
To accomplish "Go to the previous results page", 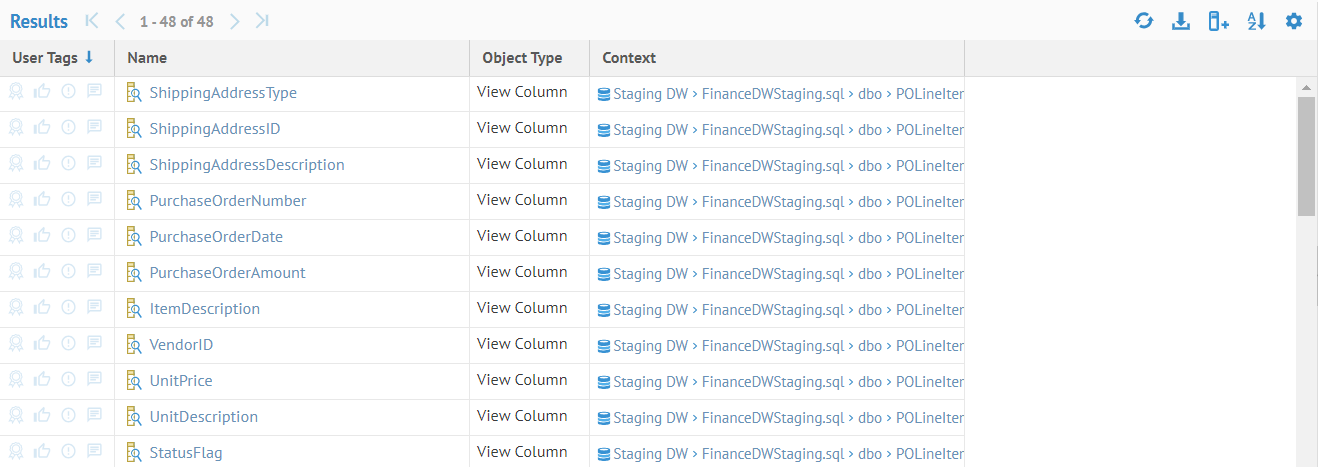I will [120, 21].
